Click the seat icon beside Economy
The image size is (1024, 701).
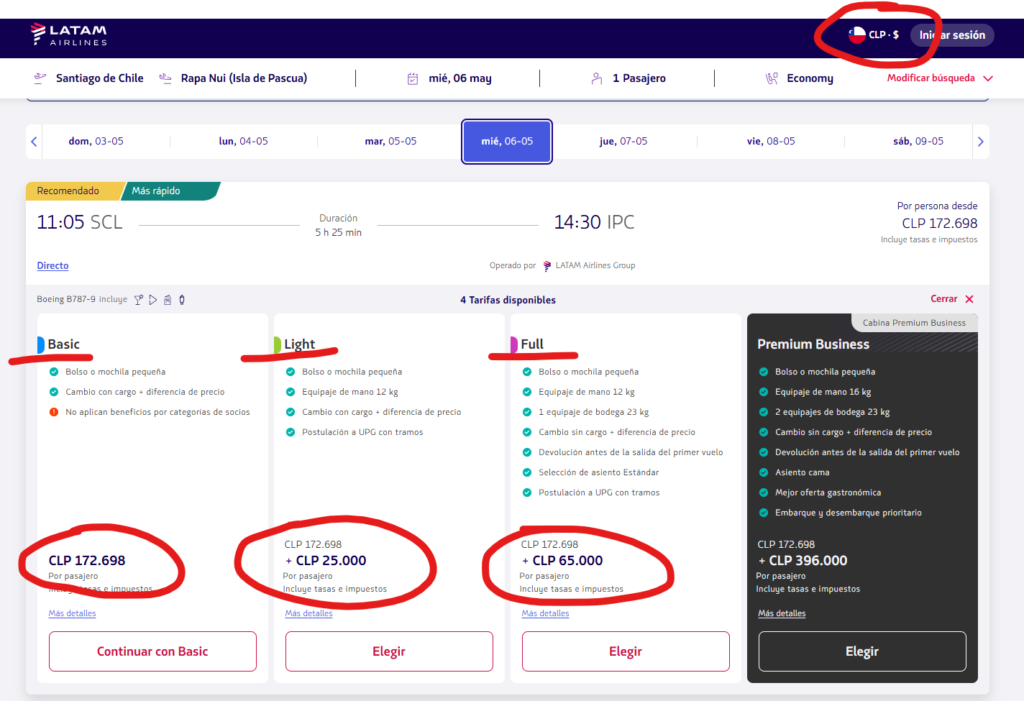coord(772,78)
